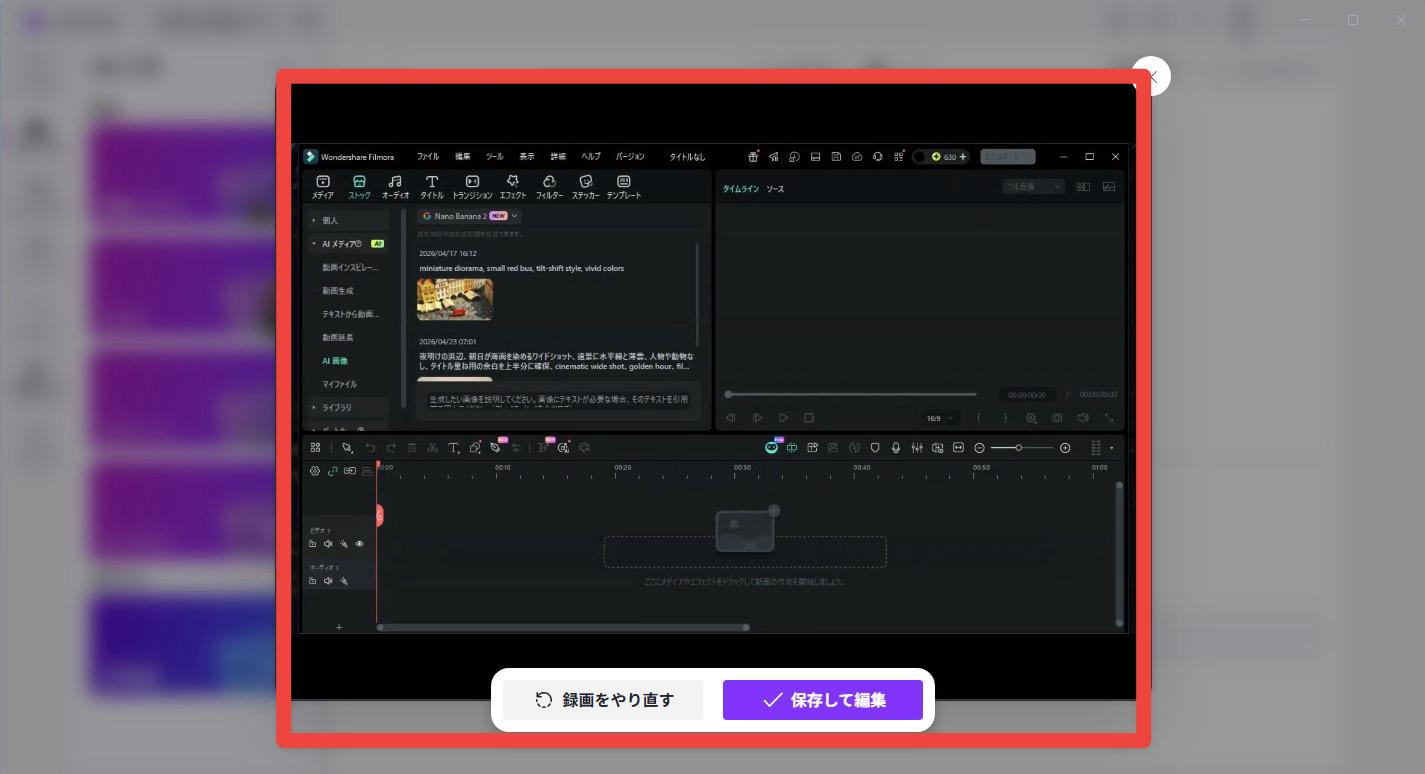Screen dimensions: 1425x774
Task: Toggle the green link icon above the tracks
Action: (x=332, y=471)
